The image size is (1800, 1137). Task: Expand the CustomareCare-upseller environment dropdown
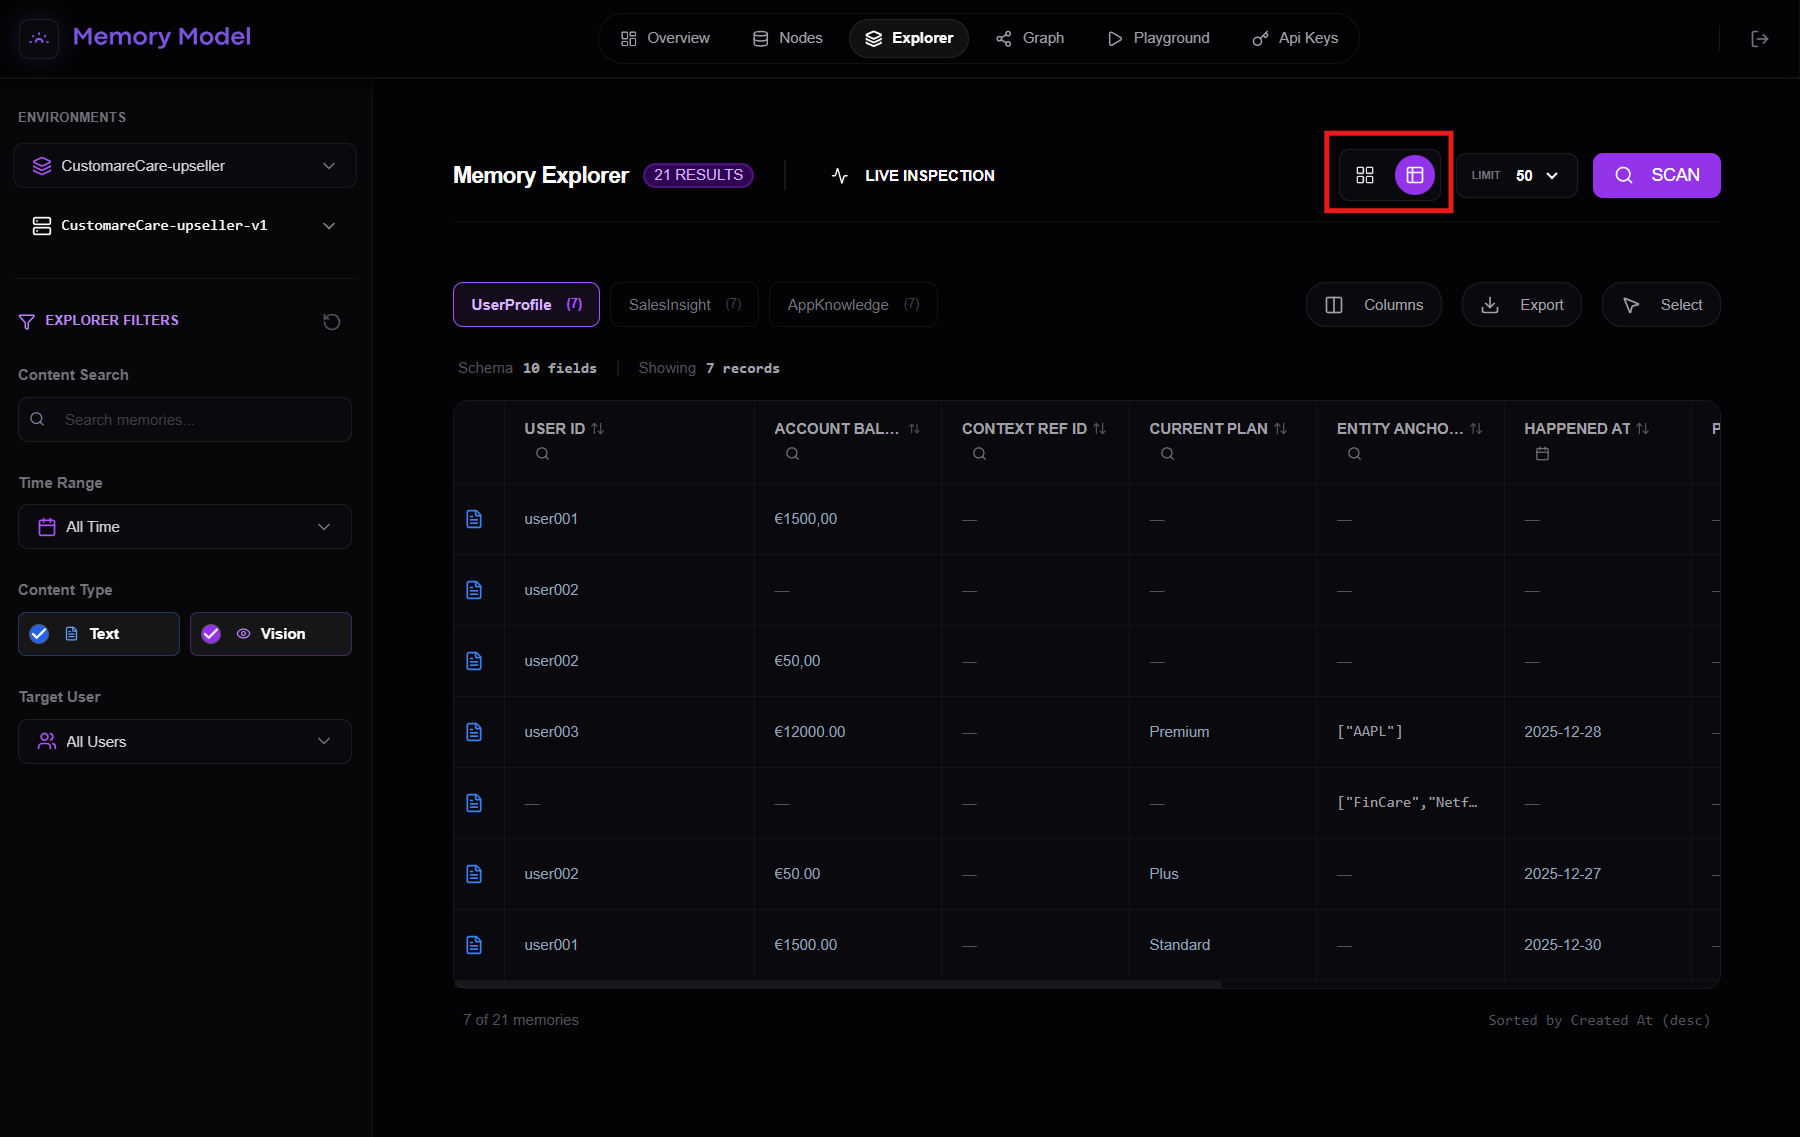click(185, 166)
